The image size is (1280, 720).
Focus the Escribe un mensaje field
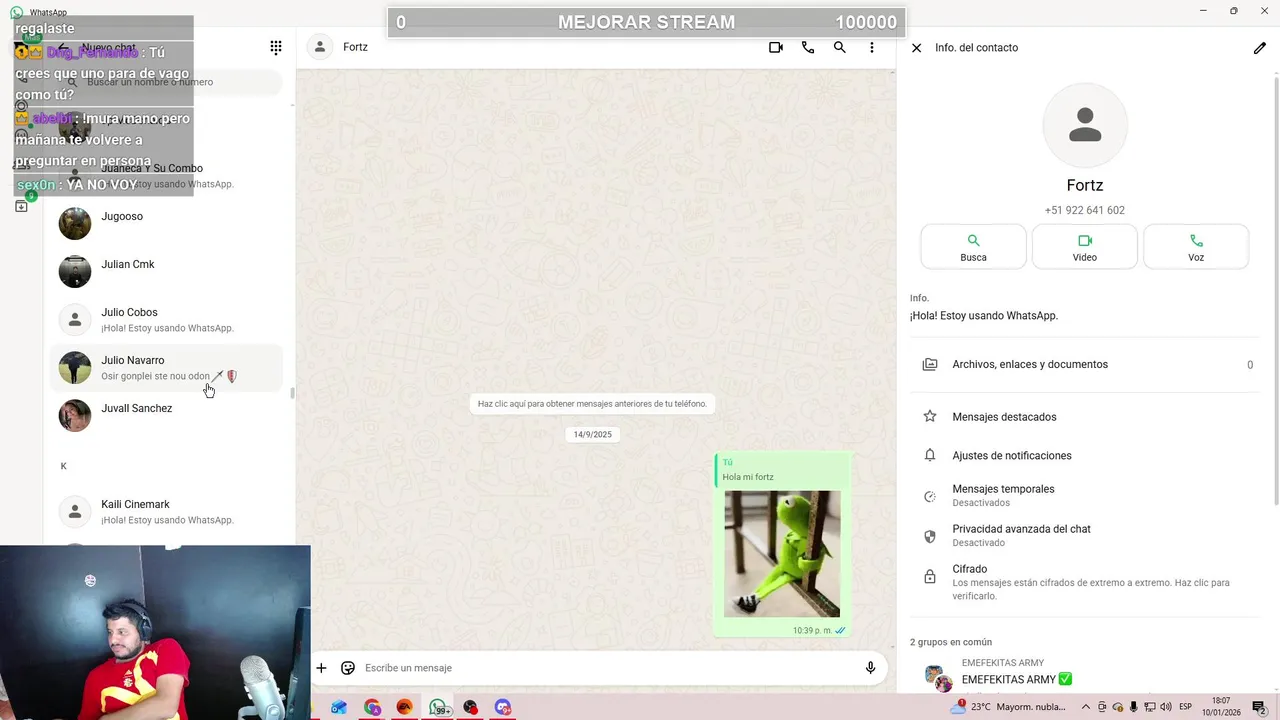point(610,668)
